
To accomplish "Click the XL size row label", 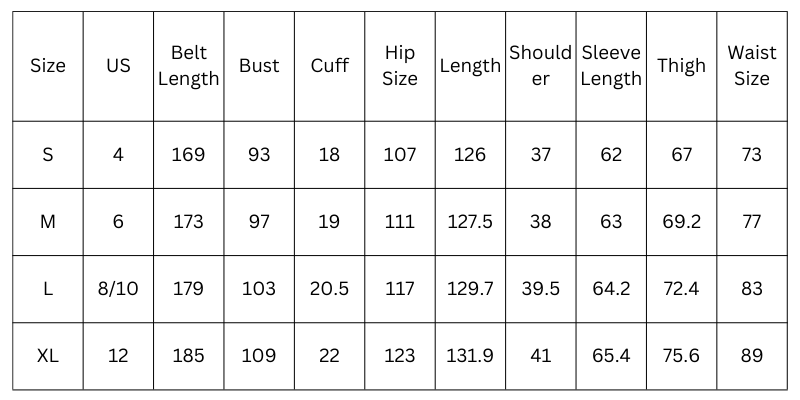I will pos(48,356).
